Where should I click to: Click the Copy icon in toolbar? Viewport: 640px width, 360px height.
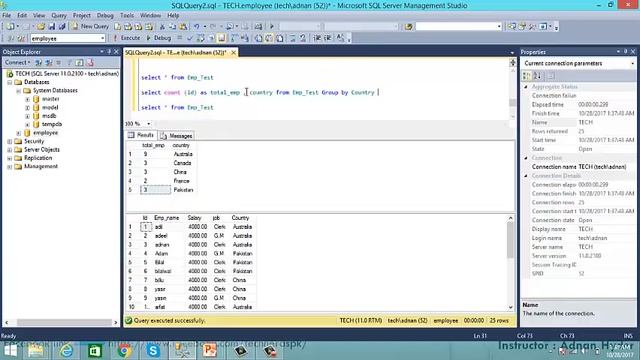pos(173,27)
